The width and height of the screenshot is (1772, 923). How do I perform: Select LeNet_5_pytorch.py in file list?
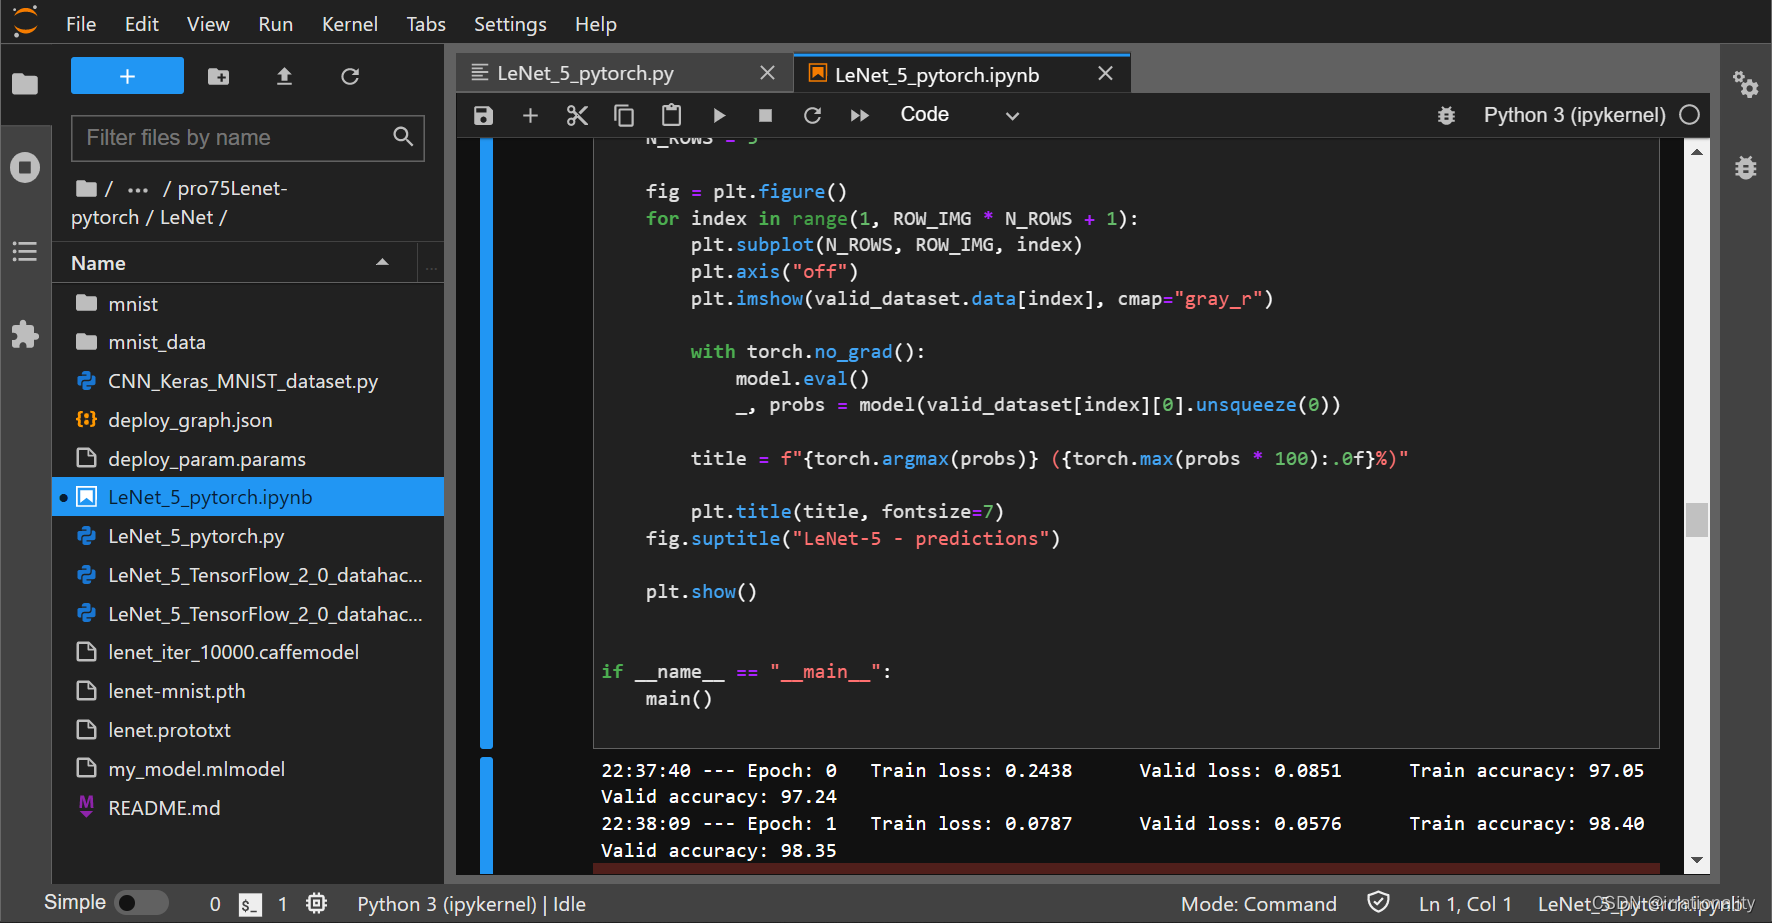tap(248, 536)
